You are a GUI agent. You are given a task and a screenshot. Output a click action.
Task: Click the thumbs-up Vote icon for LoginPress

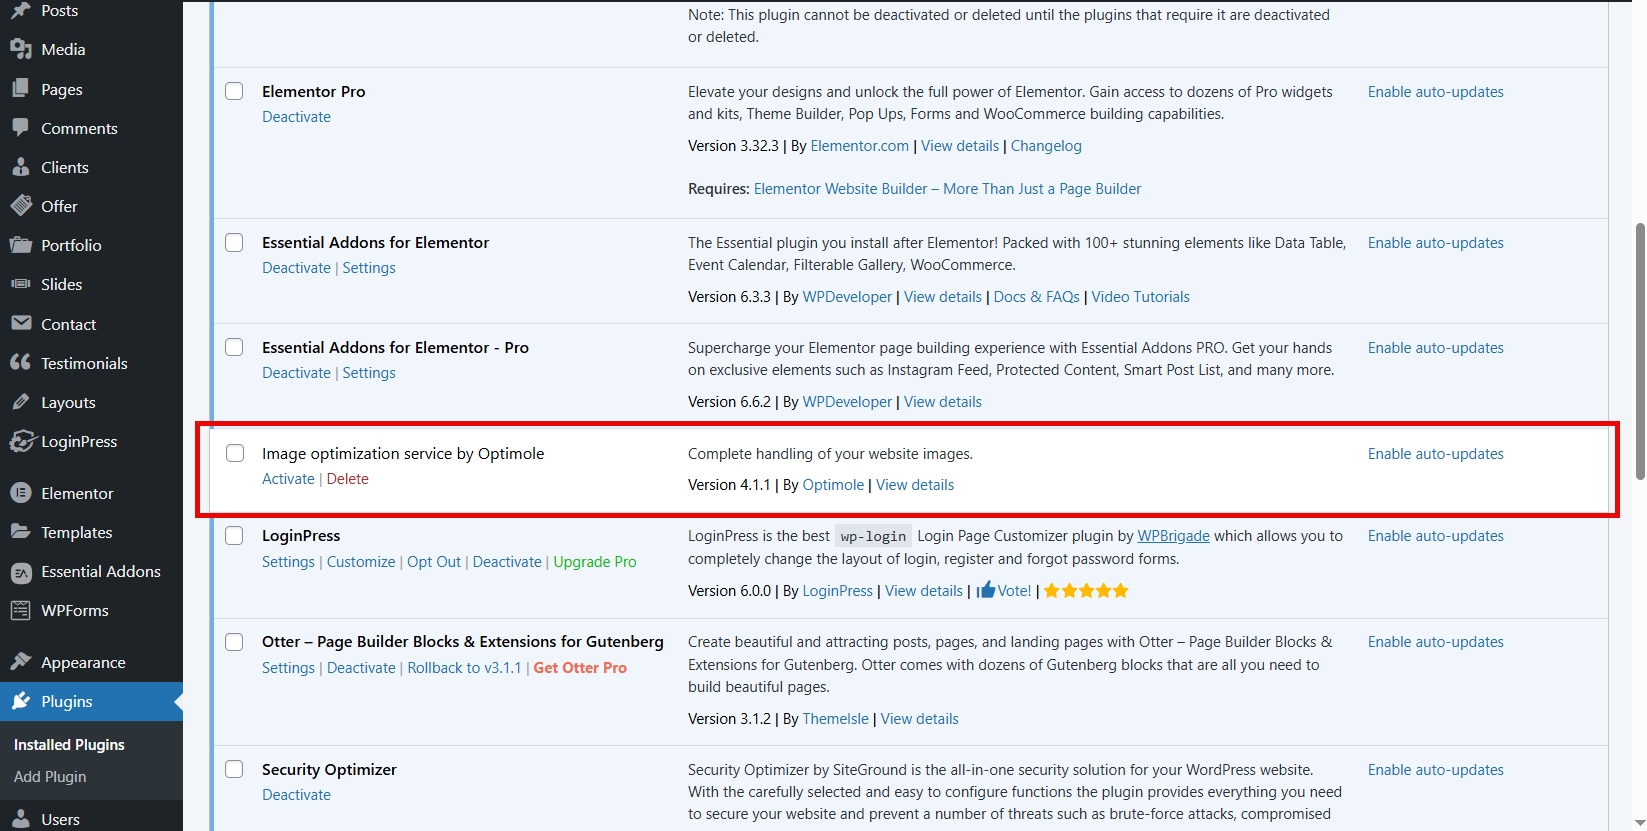(986, 590)
